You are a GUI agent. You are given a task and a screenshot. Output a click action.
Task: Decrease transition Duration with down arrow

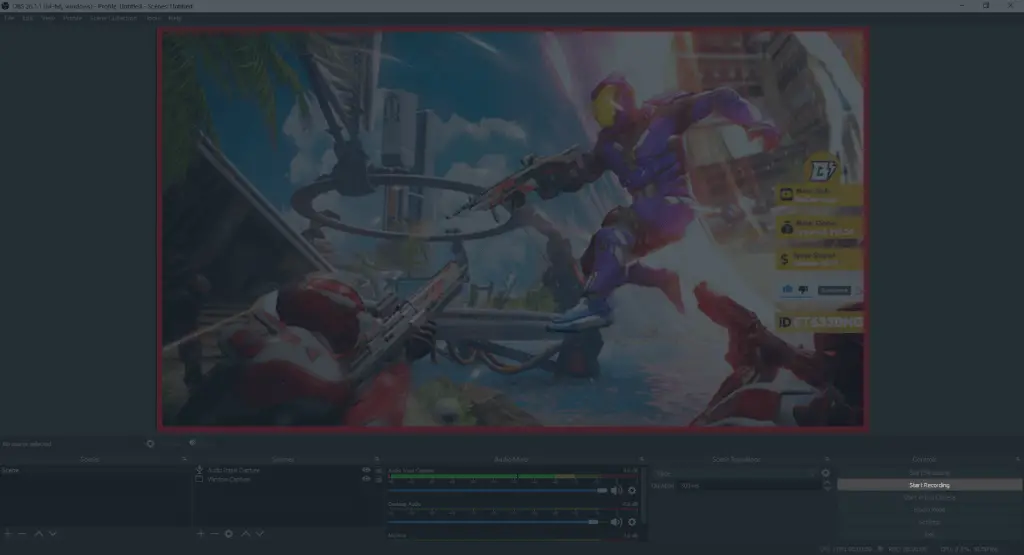point(826,488)
